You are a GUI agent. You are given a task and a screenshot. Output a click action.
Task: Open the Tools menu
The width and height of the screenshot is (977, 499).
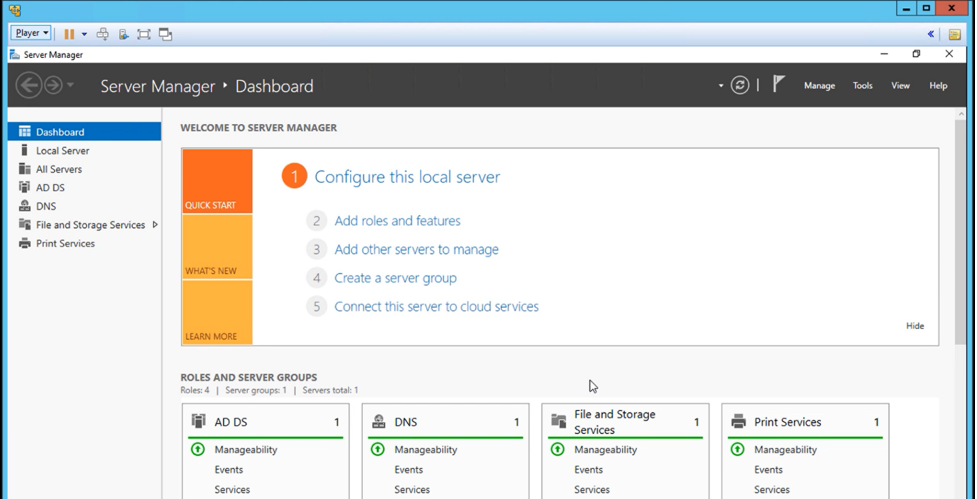862,86
